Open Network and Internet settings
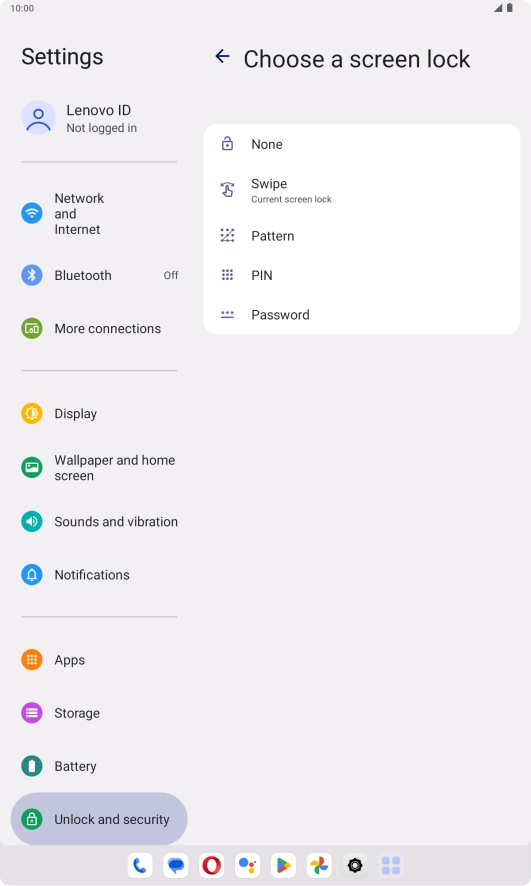This screenshot has height=886, width=531. pos(99,214)
